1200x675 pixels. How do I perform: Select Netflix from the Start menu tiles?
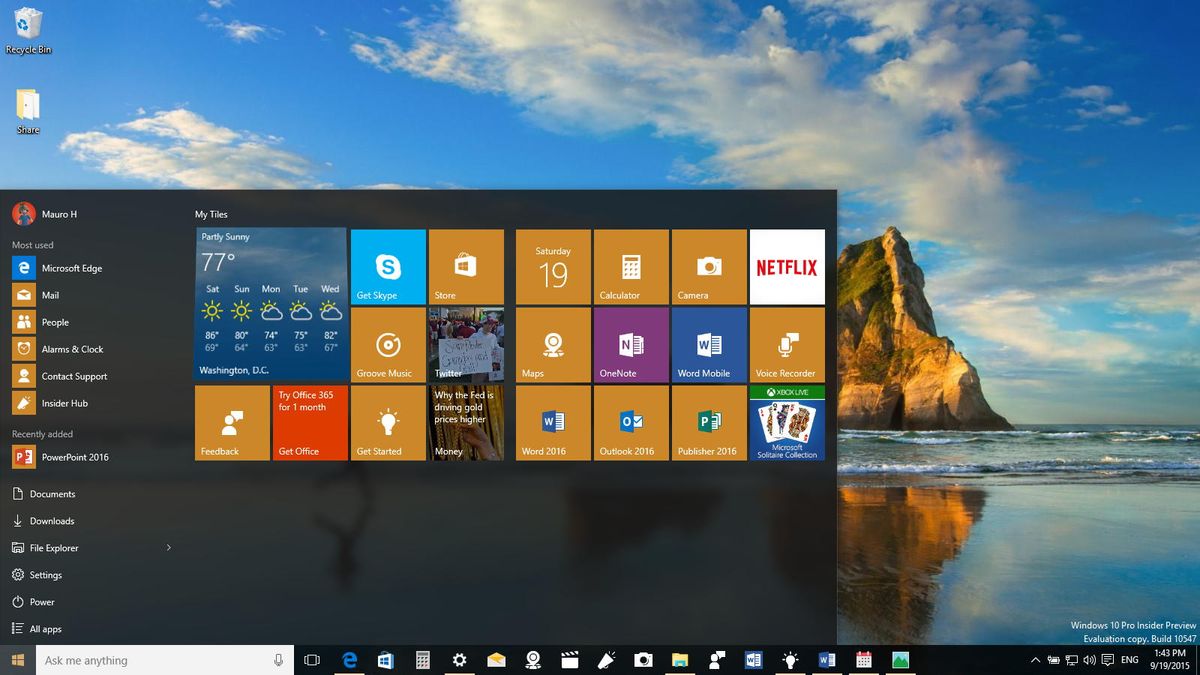pyautogui.click(x=787, y=266)
